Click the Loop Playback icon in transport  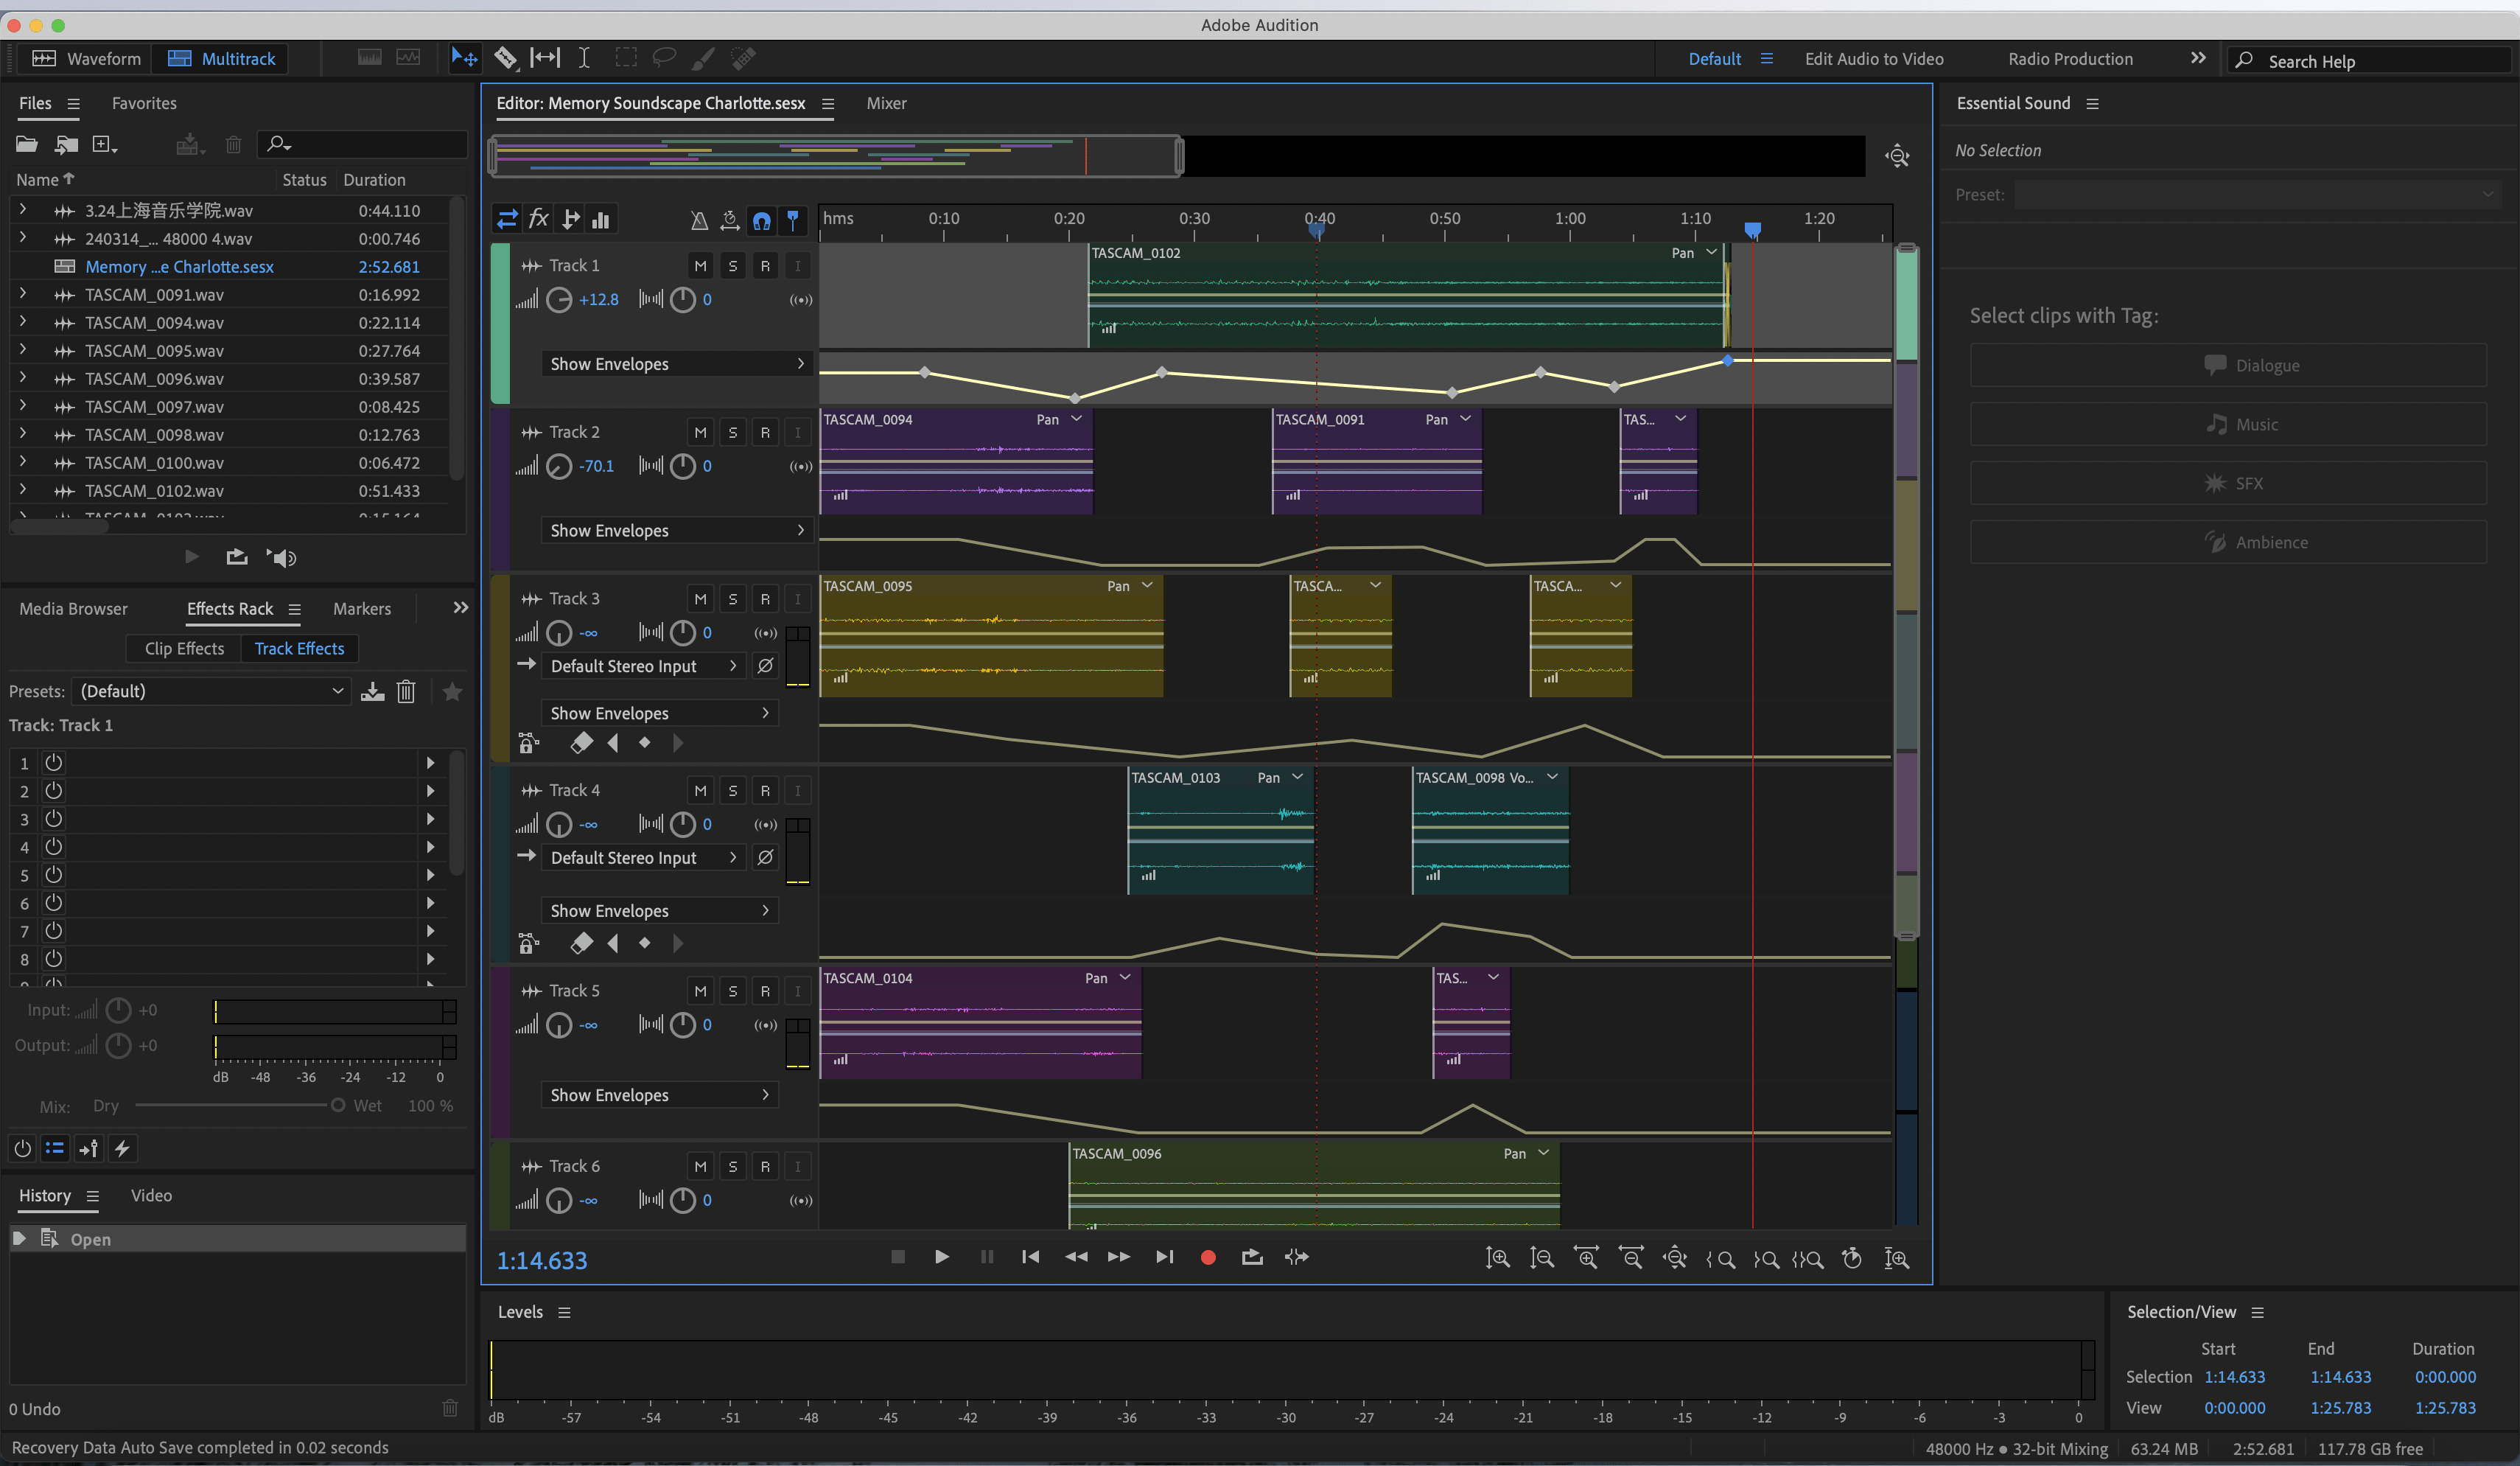(1252, 1258)
